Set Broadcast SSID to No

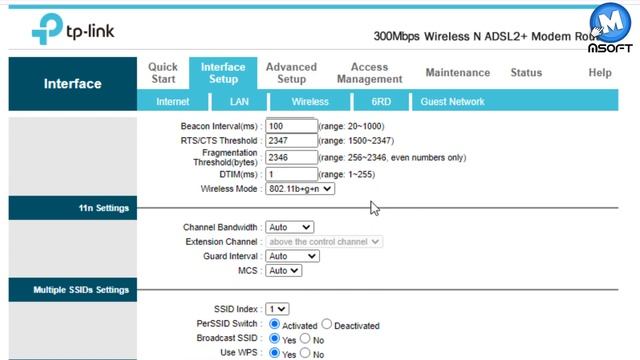pos(305,338)
